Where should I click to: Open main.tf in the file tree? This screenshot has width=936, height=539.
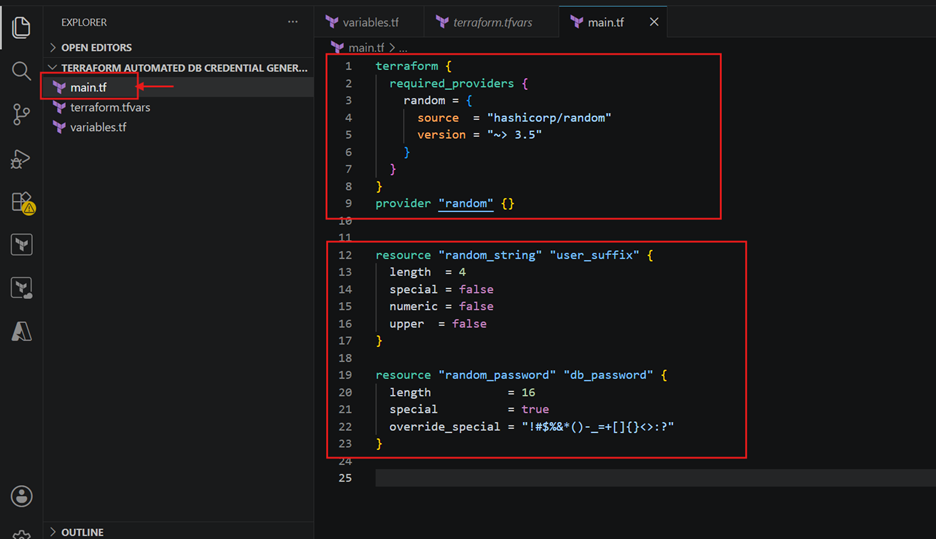pyautogui.click(x=178, y=87)
